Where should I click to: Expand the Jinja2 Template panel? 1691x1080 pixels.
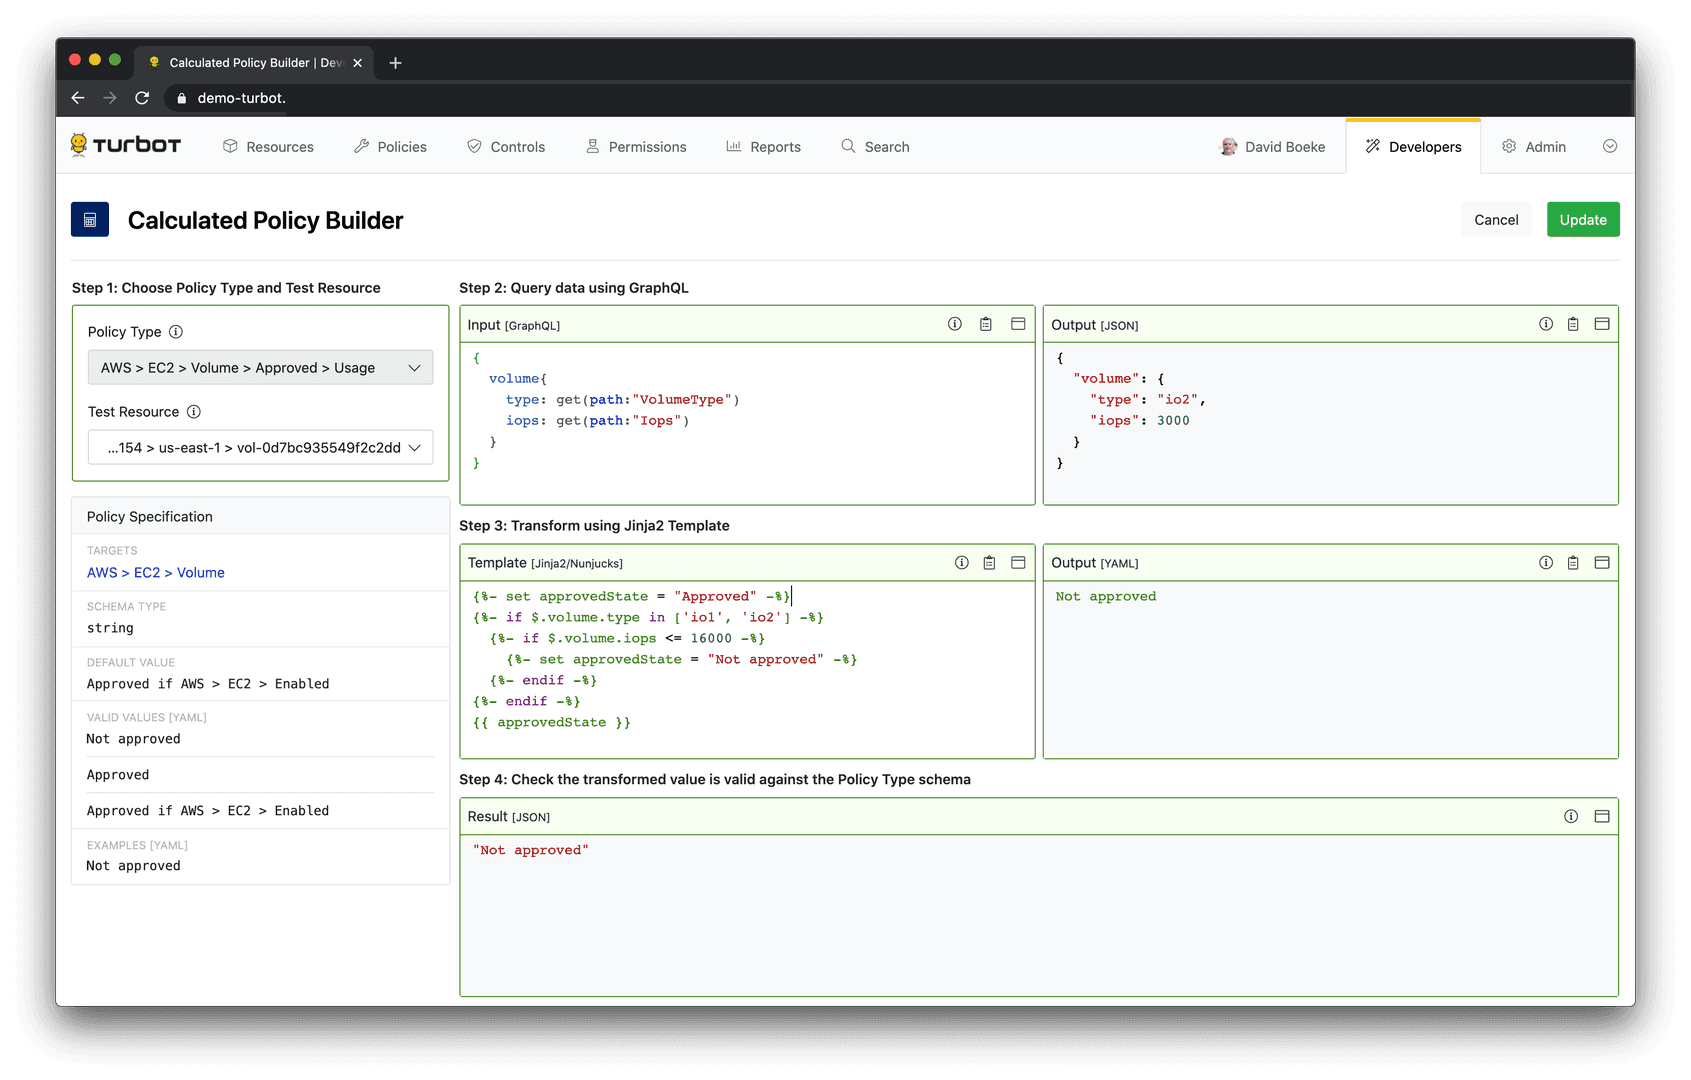coord(1018,563)
